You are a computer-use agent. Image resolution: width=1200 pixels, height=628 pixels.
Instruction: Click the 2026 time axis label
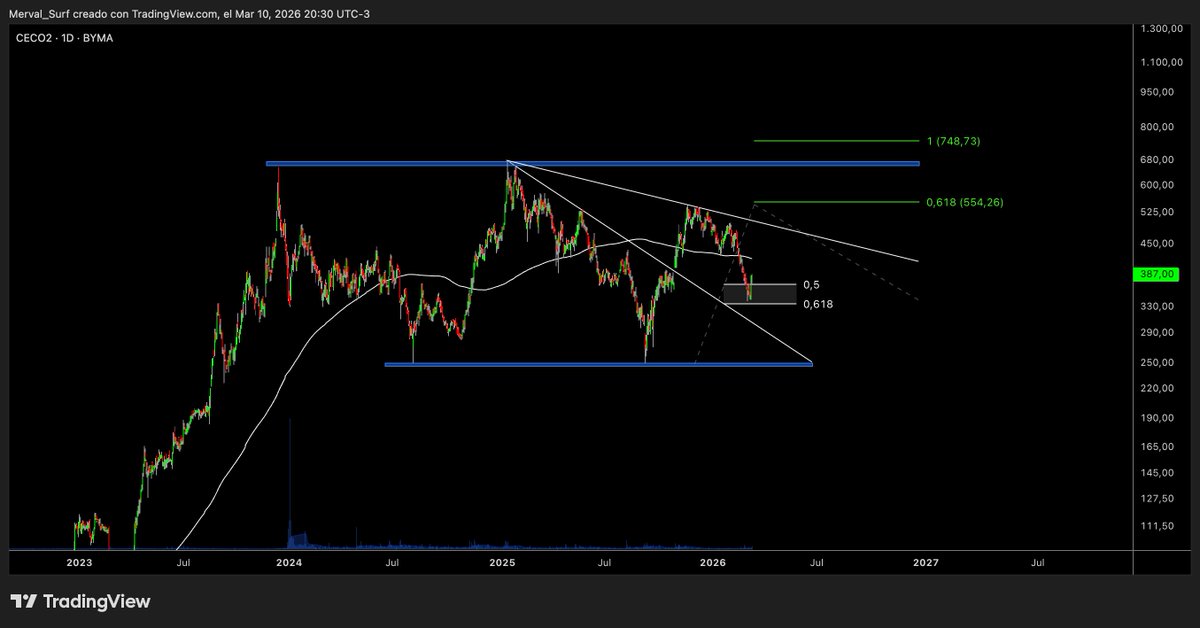coord(713,563)
